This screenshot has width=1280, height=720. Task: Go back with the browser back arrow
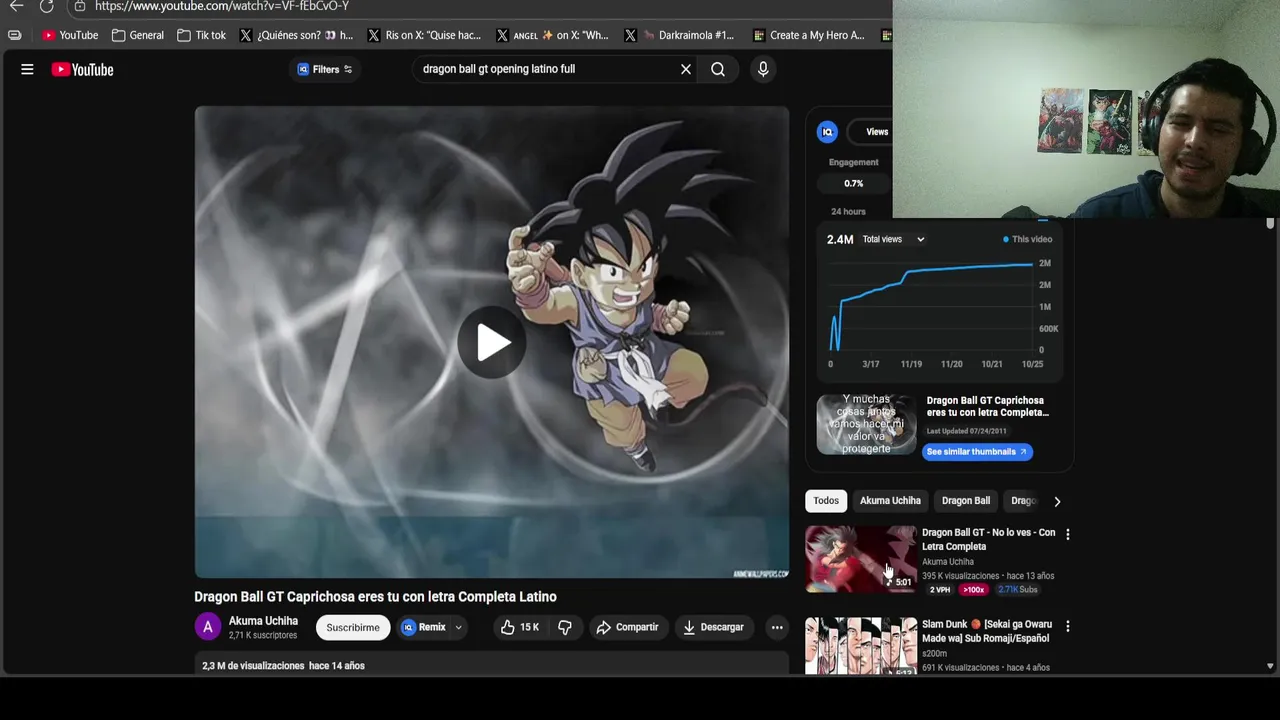pos(16,6)
